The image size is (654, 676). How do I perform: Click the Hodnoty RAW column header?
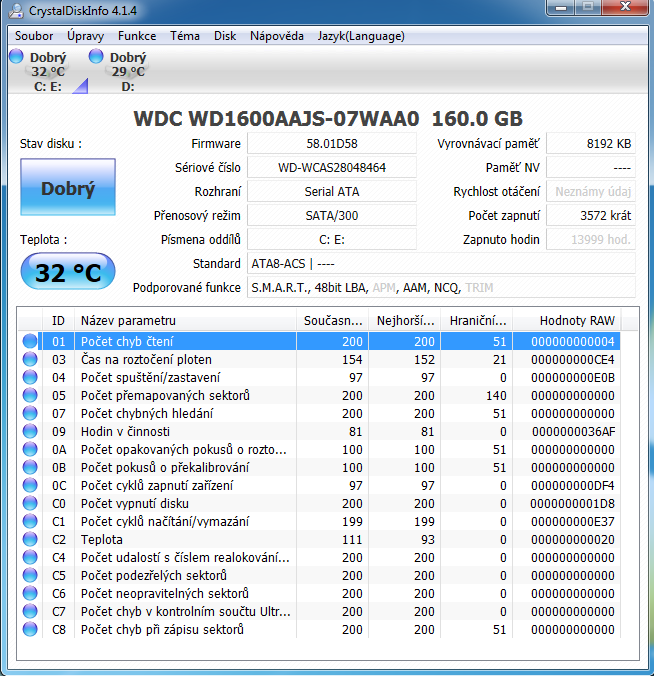[x=566, y=320]
